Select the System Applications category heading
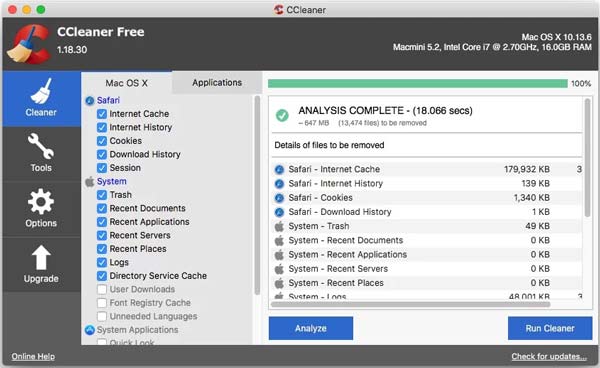The image size is (600, 368). pos(137,330)
